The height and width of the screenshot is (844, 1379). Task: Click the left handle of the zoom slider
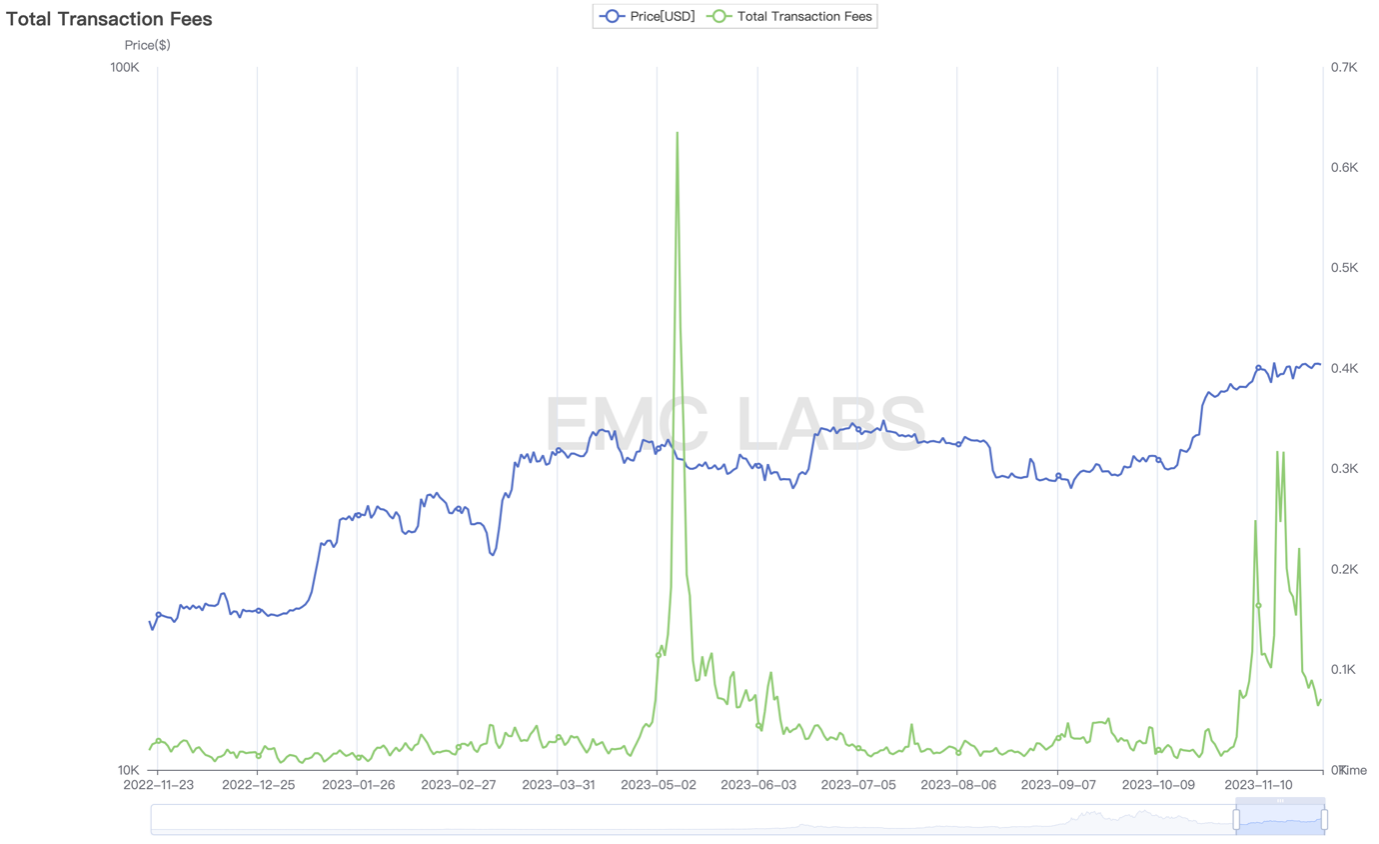pos(1236,819)
